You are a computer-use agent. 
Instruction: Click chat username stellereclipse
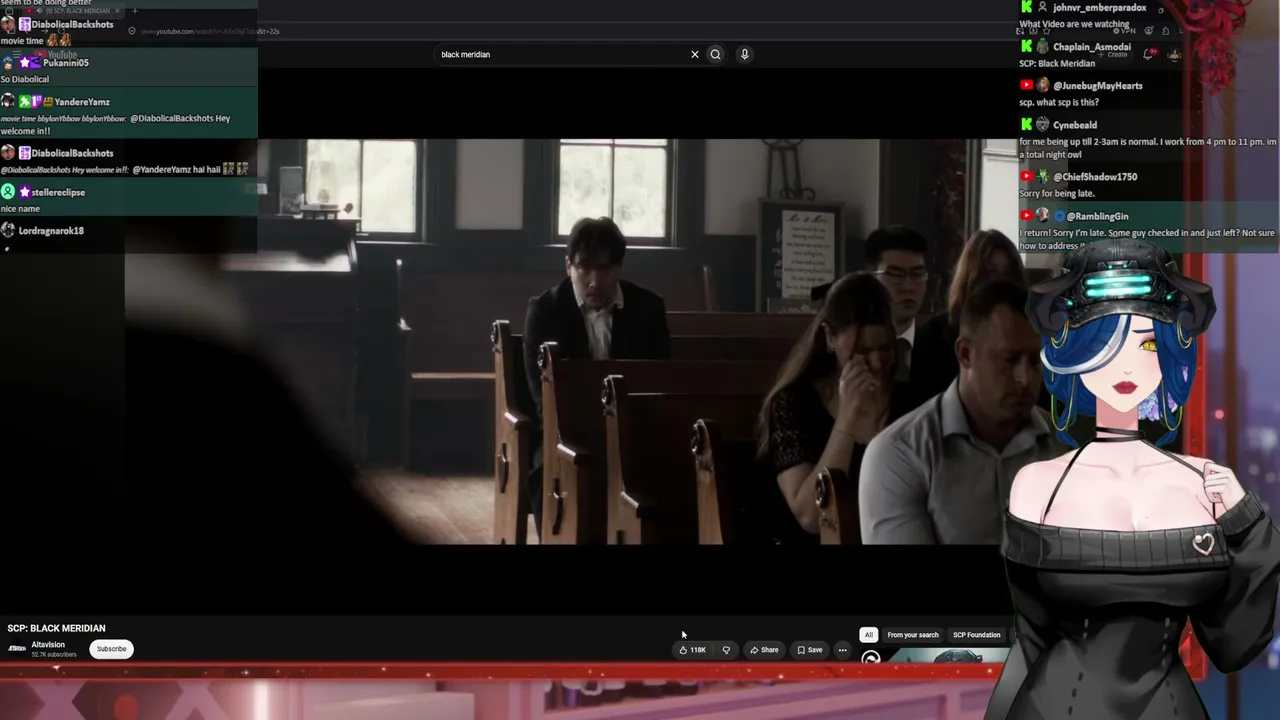pyautogui.click(x=58, y=192)
